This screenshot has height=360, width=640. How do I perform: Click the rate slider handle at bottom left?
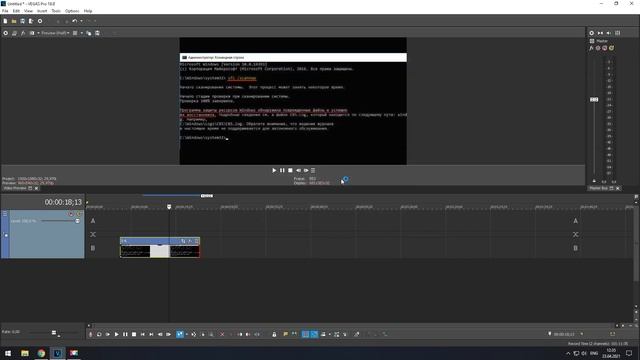(x=54, y=333)
